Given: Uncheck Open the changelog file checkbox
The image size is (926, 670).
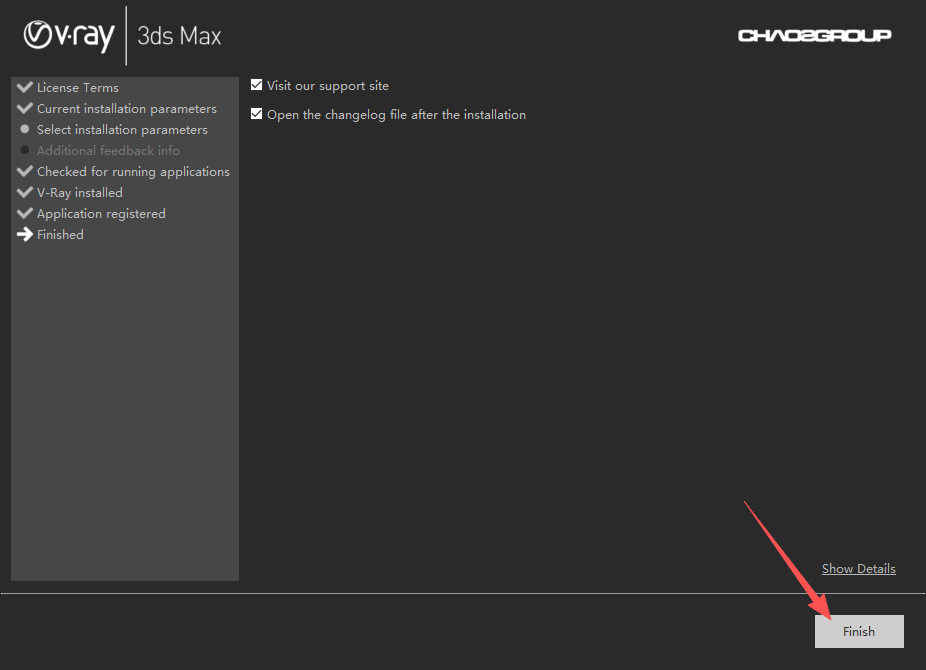Looking at the screenshot, I should (256, 114).
